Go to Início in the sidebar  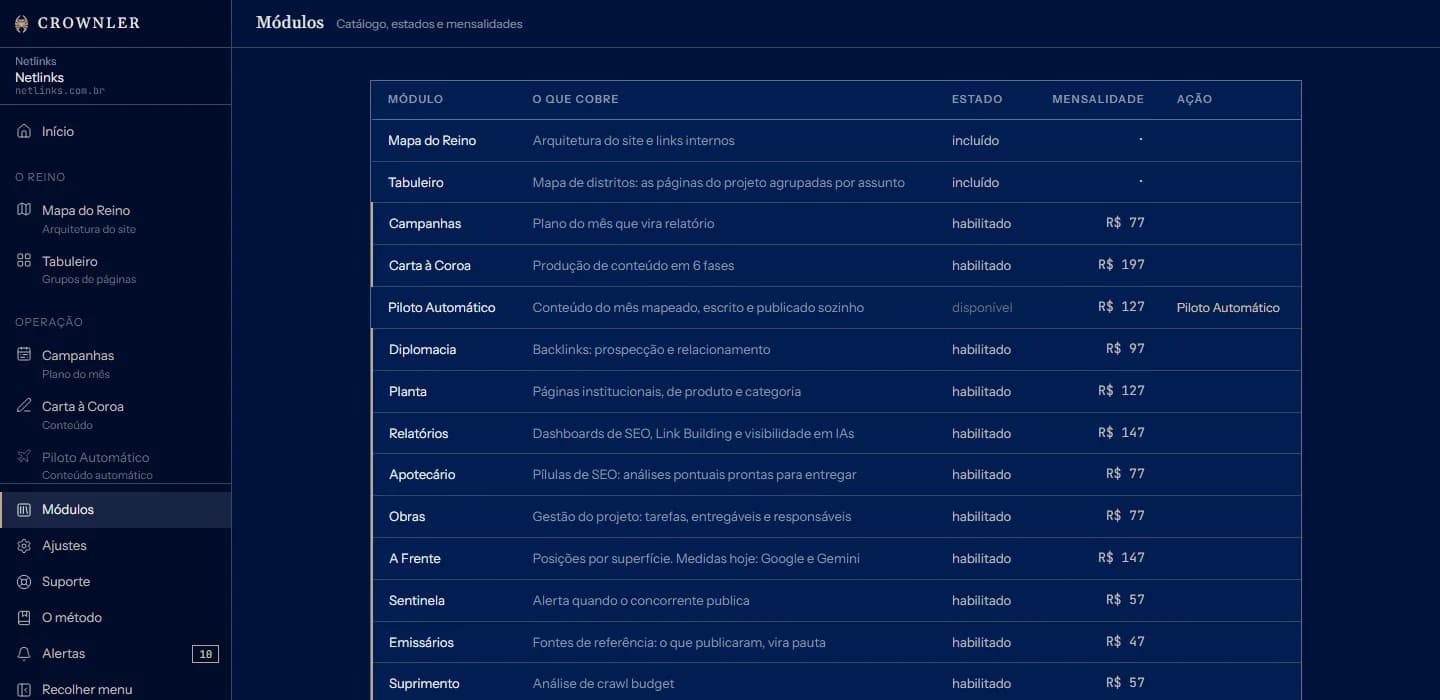click(115, 131)
